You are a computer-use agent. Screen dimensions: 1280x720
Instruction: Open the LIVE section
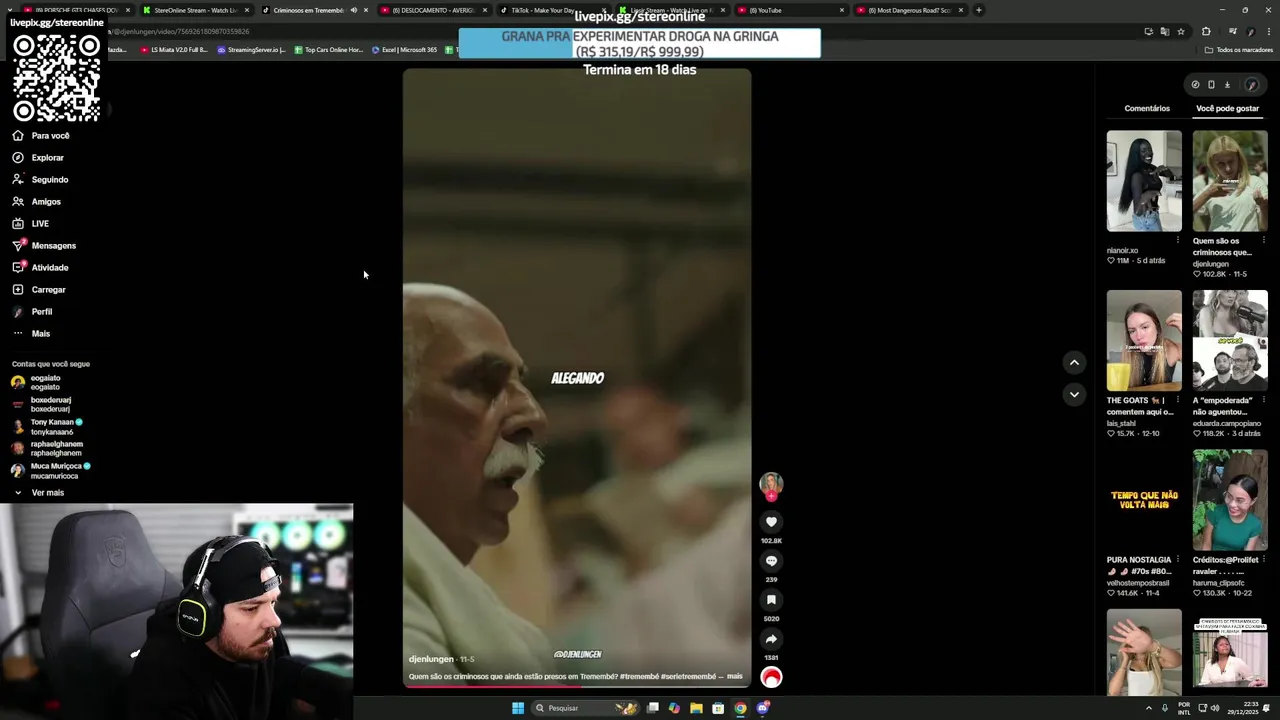(x=30, y=223)
